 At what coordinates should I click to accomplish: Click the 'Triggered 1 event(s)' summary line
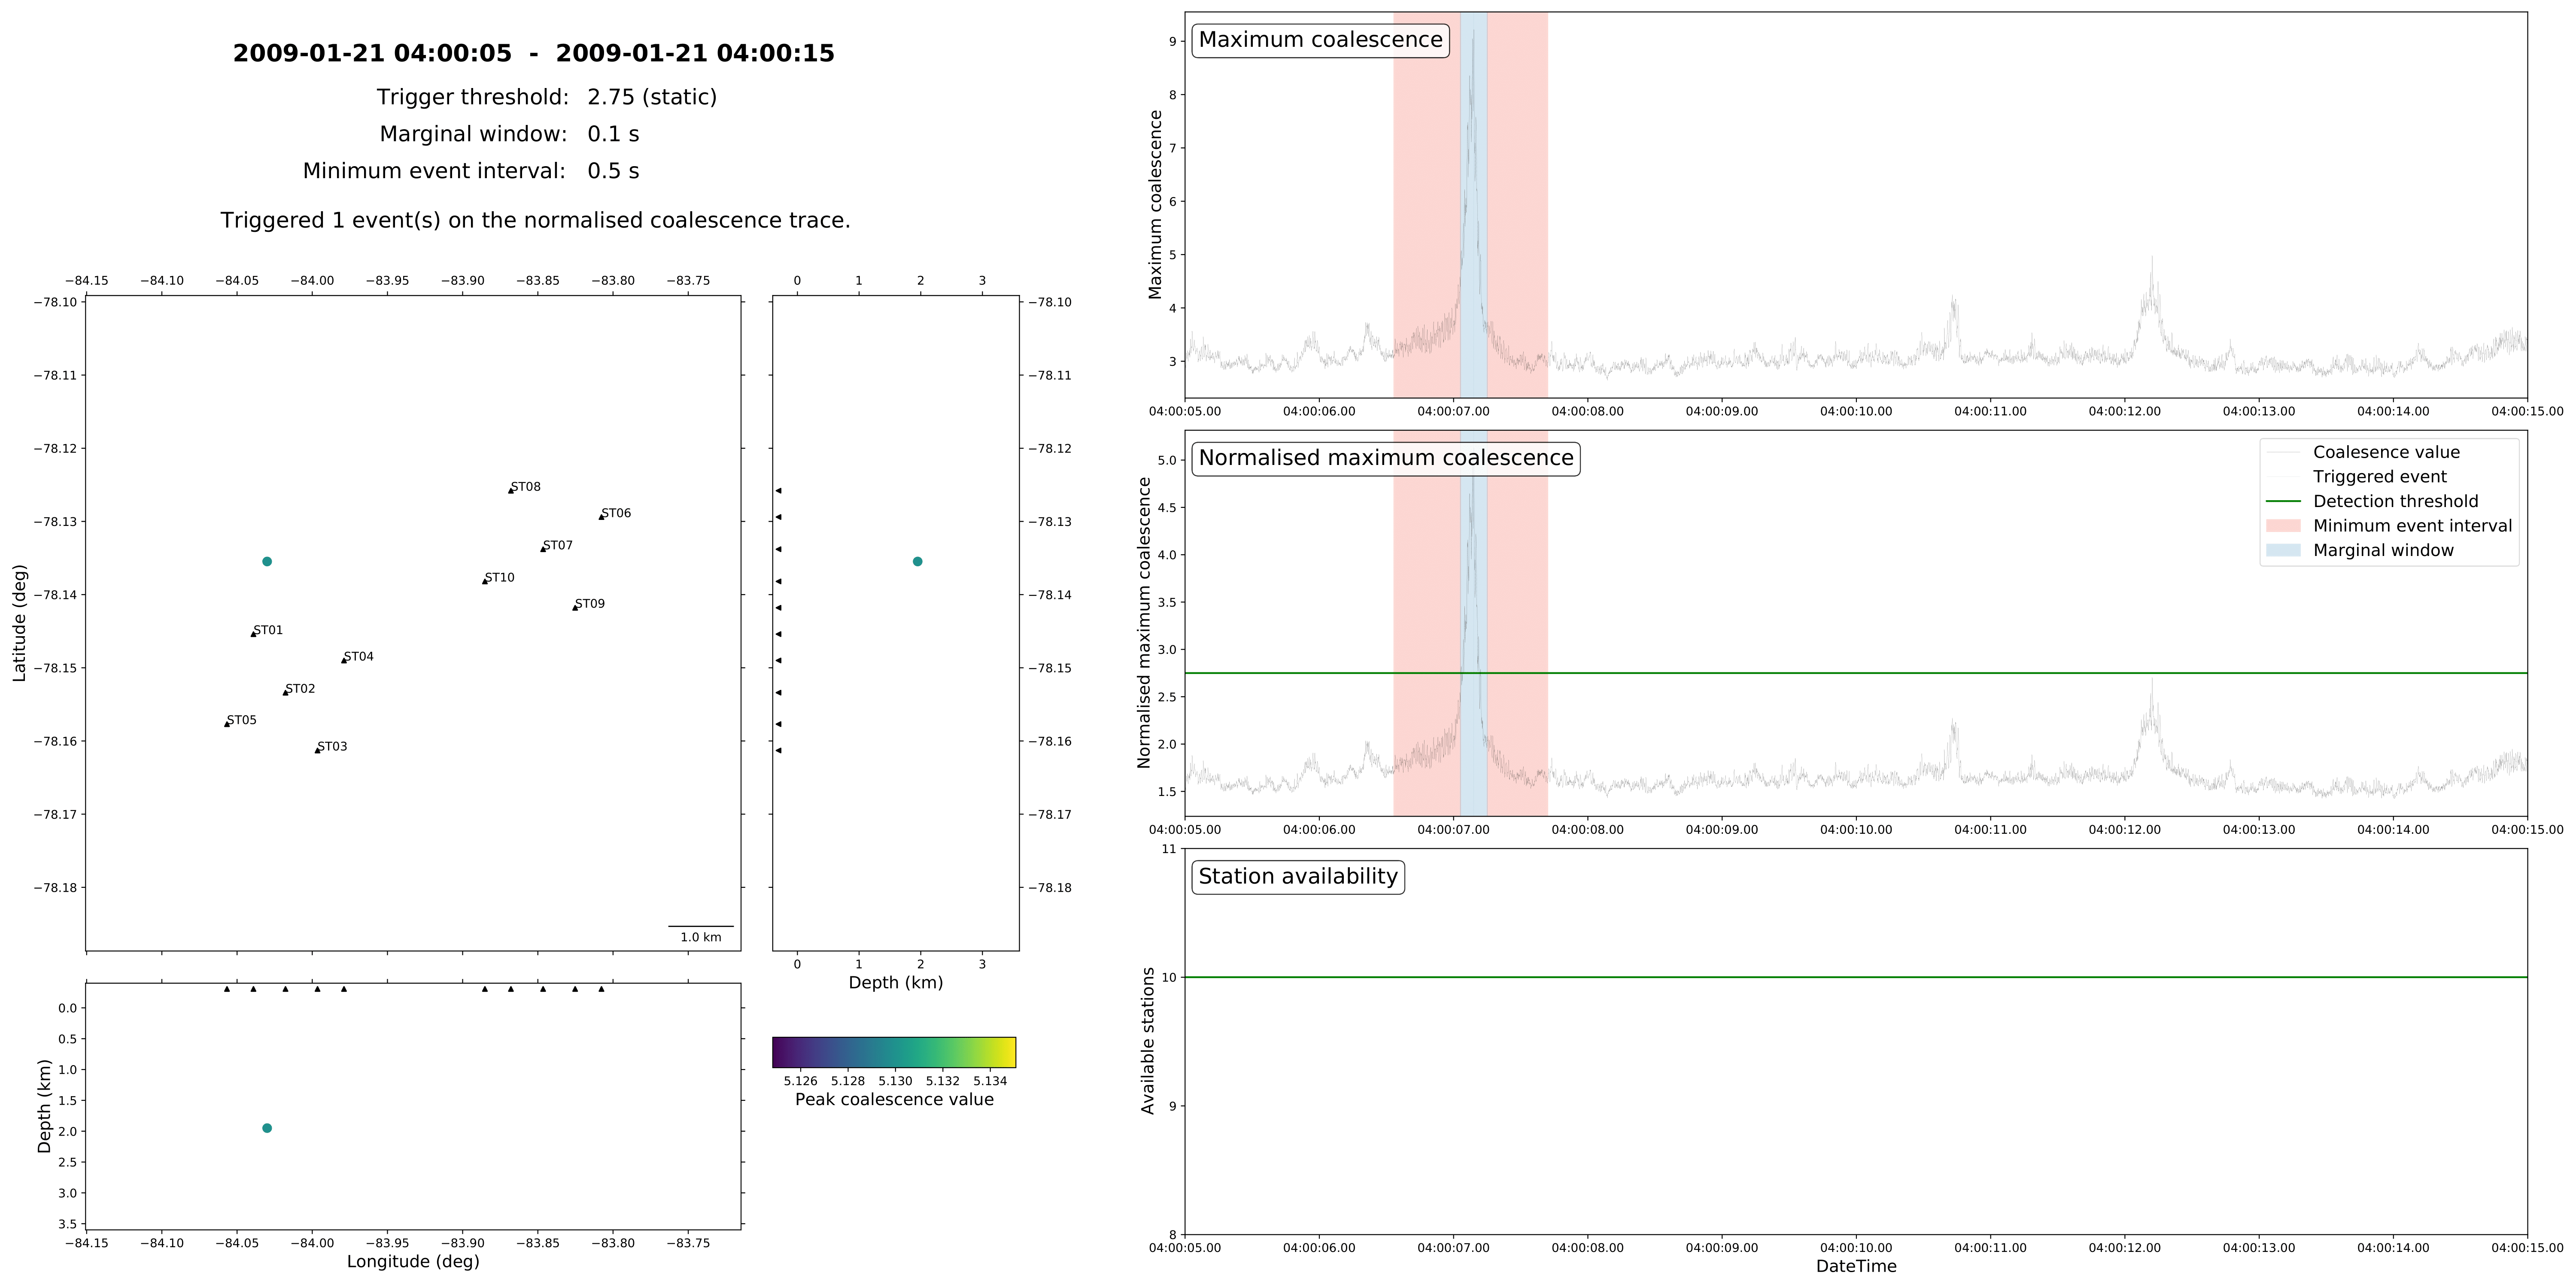(536, 221)
